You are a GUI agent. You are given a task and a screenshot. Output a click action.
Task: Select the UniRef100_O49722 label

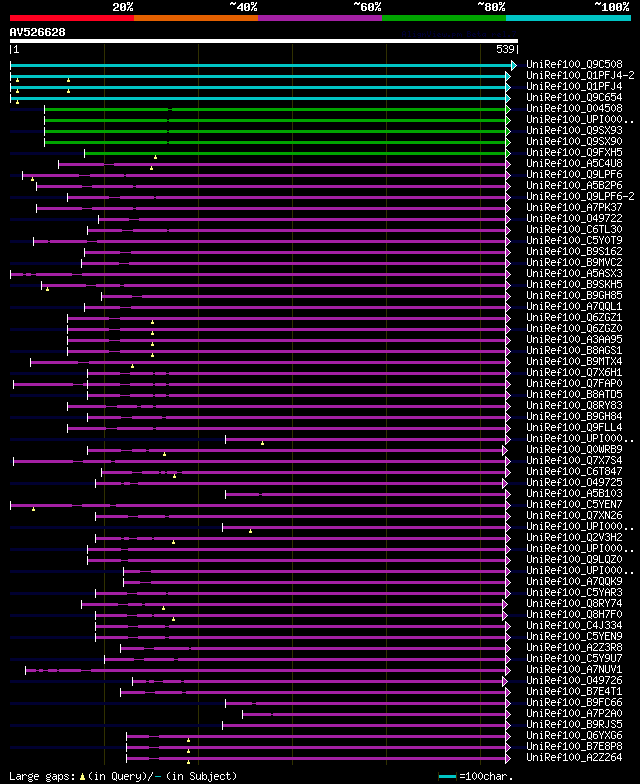(574, 218)
